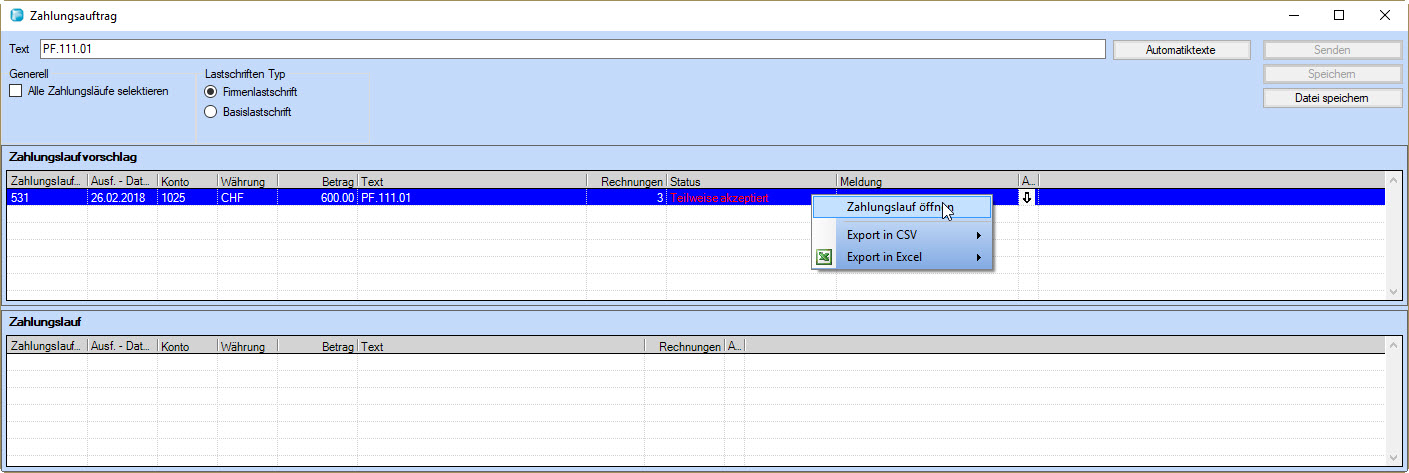Screen dimensions: 1409x473
Task: Expand the 'Export in CSV' submenu arrow
Action: [x=978, y=235]
